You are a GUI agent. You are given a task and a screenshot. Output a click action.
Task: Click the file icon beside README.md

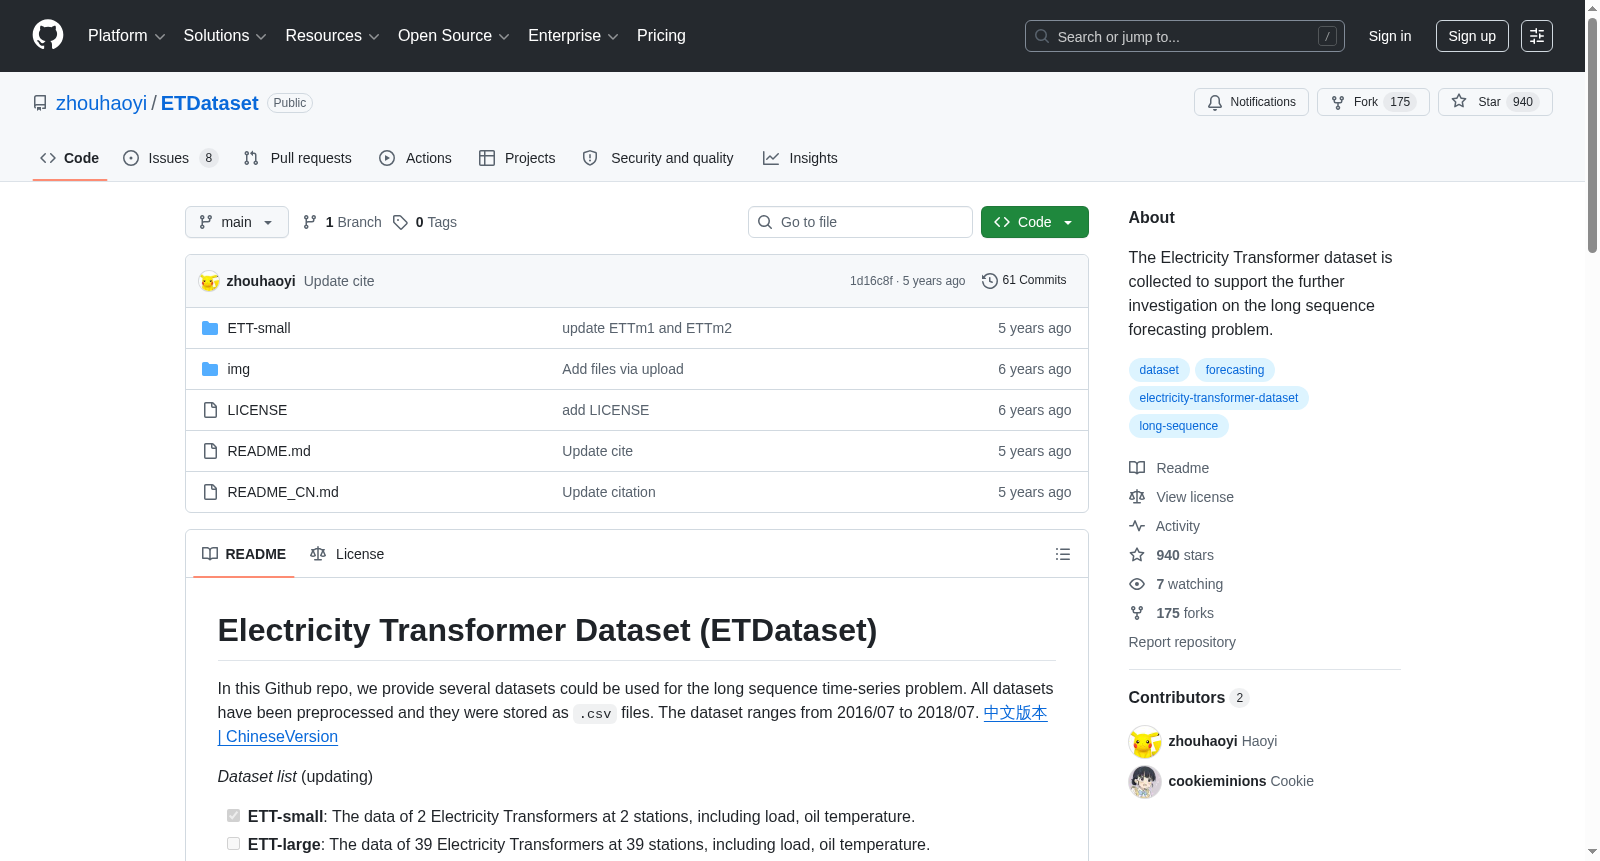[210, 451]
